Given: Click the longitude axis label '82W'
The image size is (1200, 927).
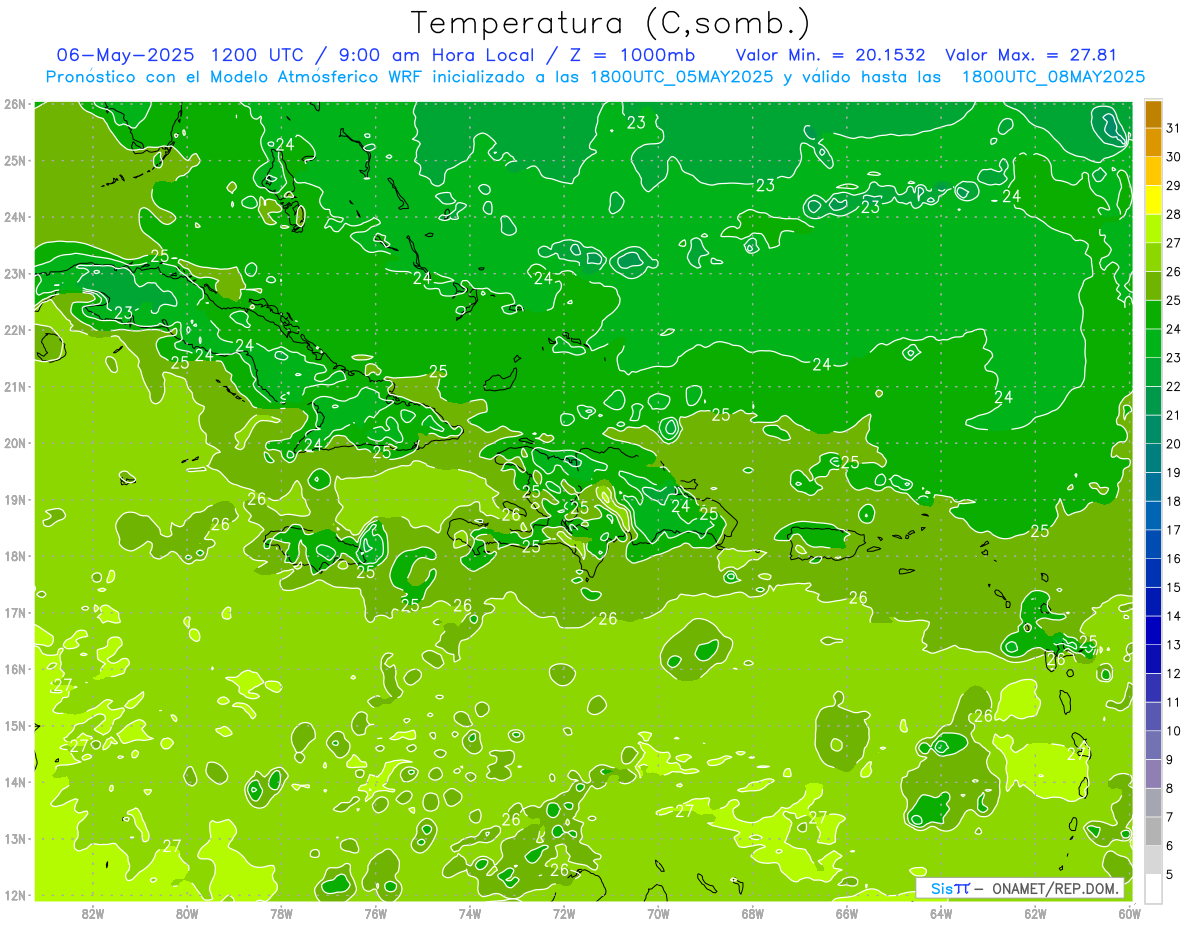Looking at the screenshot, I should pyautogui.click(x=93, y=912).
